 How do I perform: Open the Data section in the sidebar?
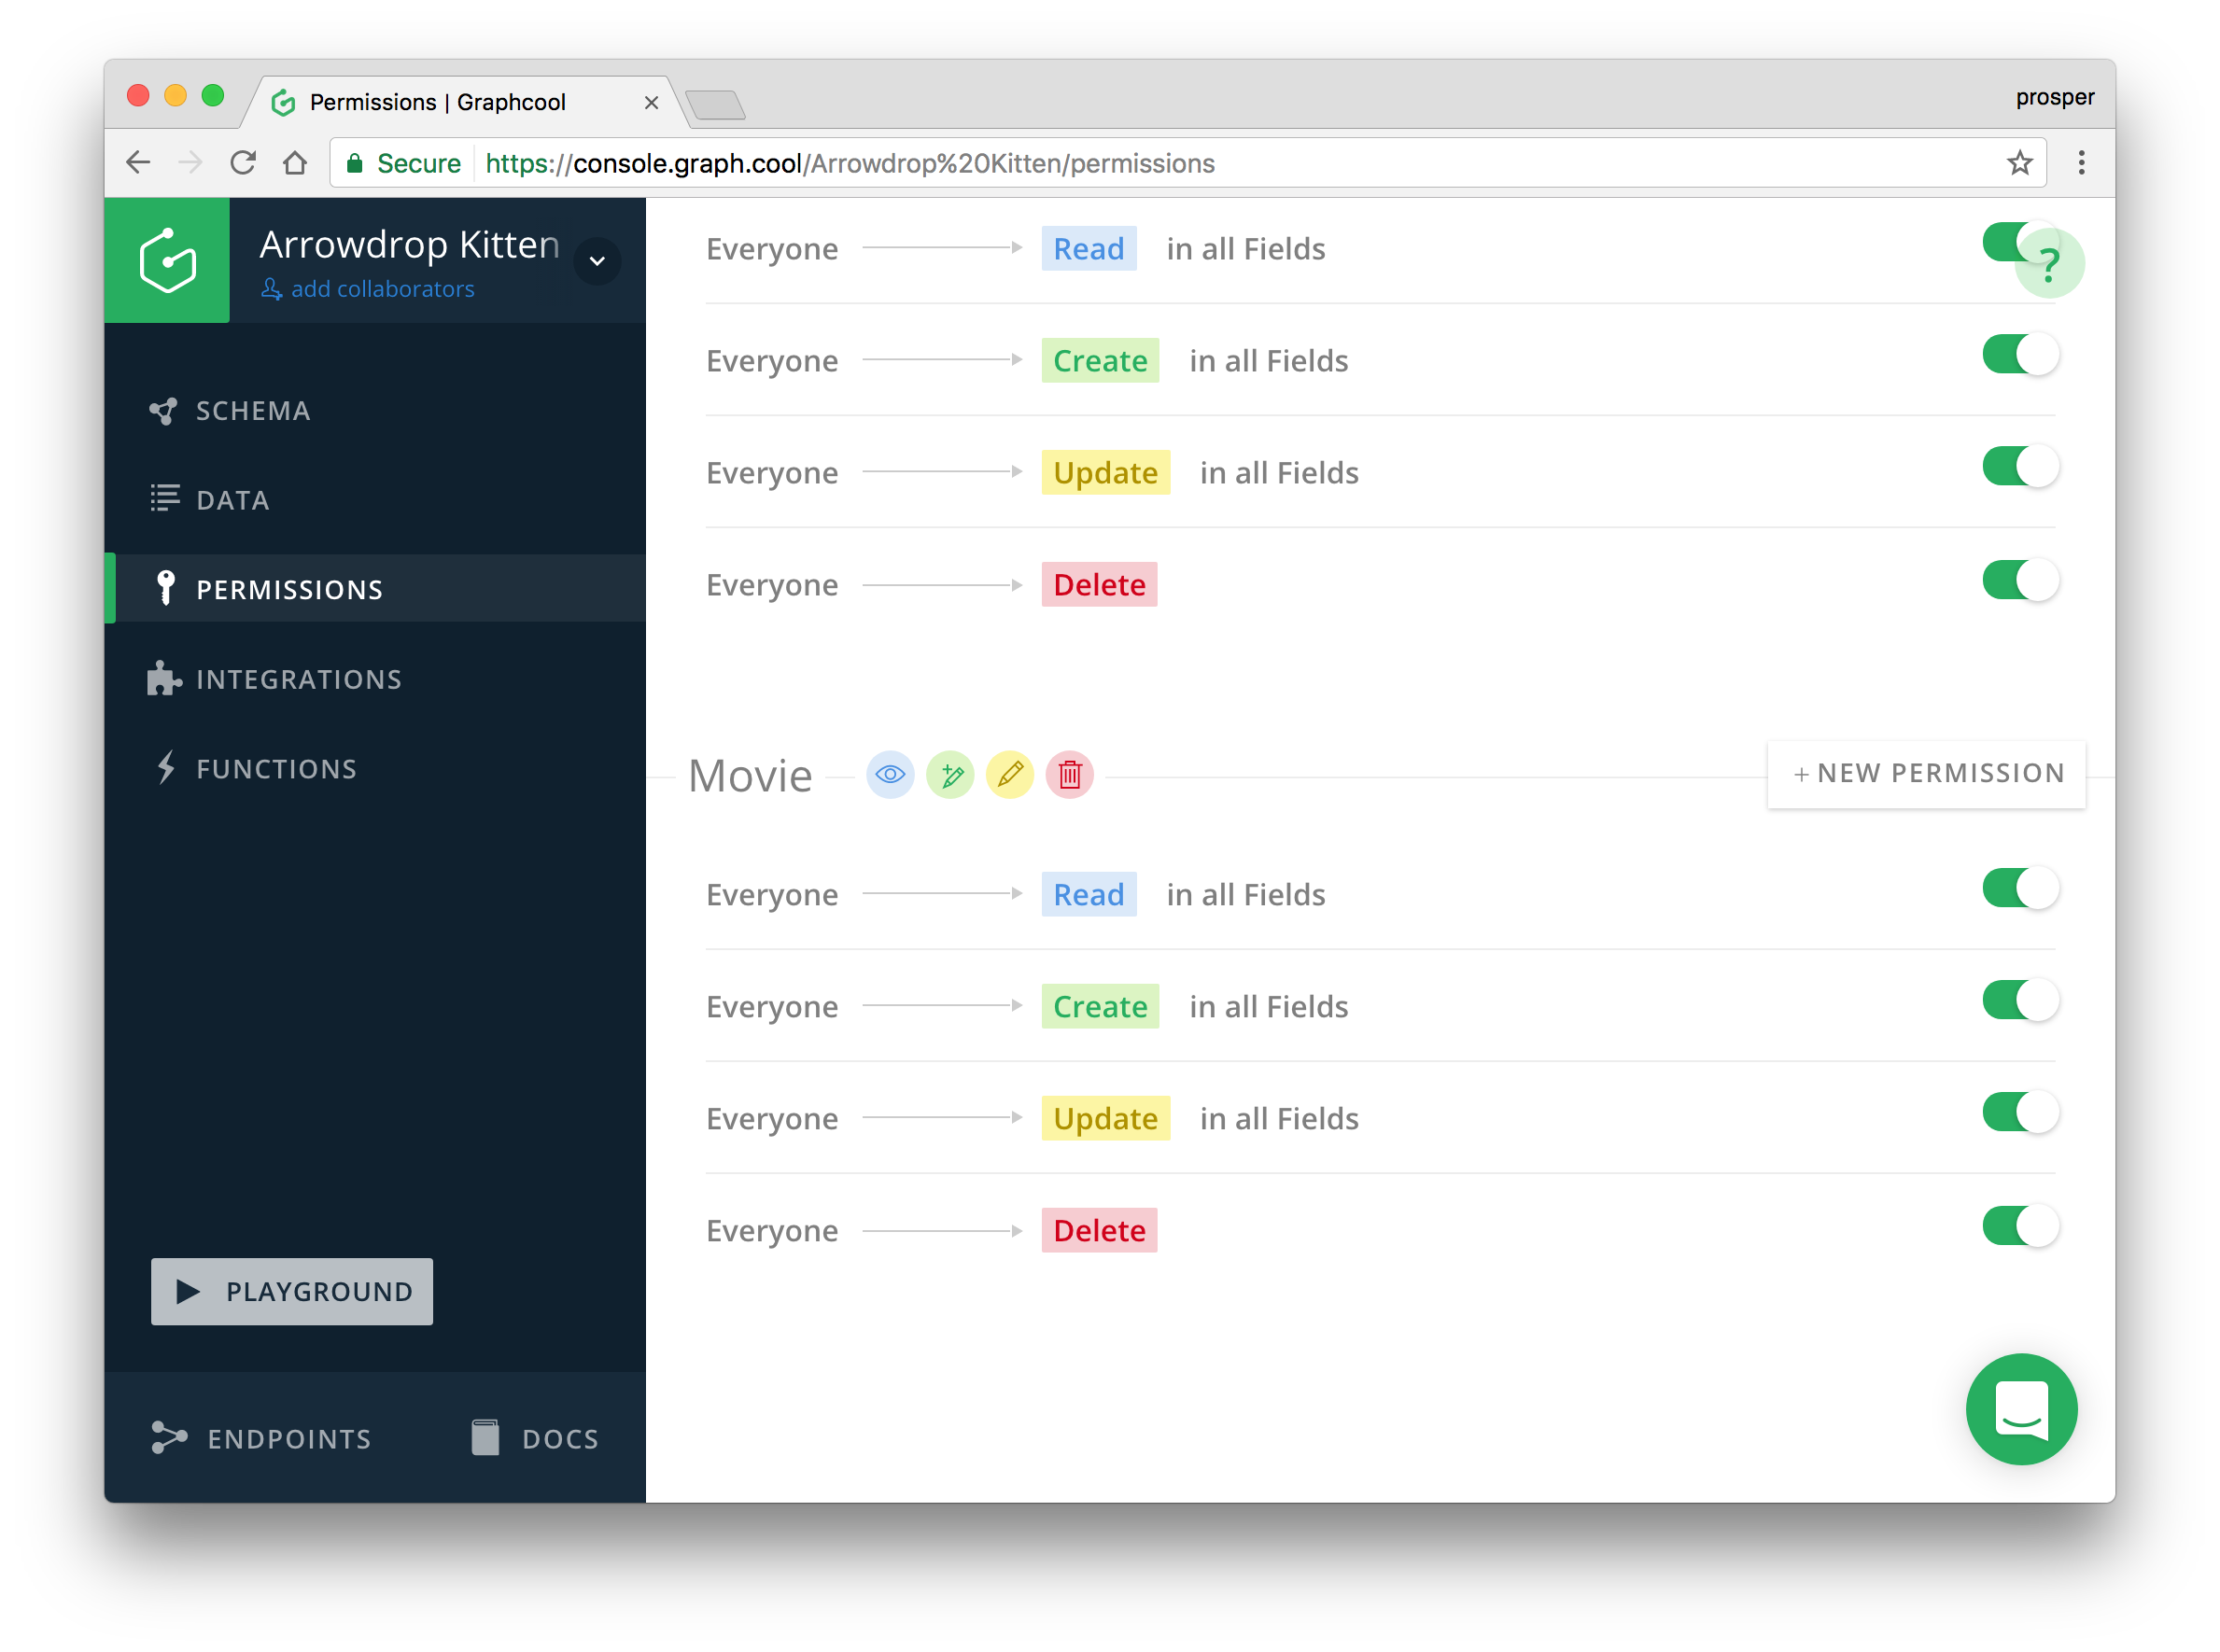pos(232,500)
